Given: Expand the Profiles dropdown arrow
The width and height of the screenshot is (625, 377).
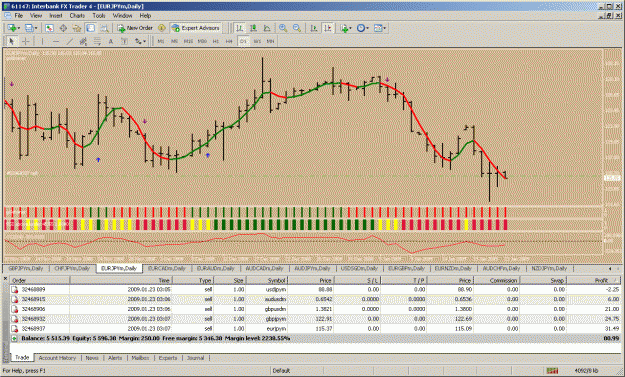Looking at the screenshot, I should (36, 28).
